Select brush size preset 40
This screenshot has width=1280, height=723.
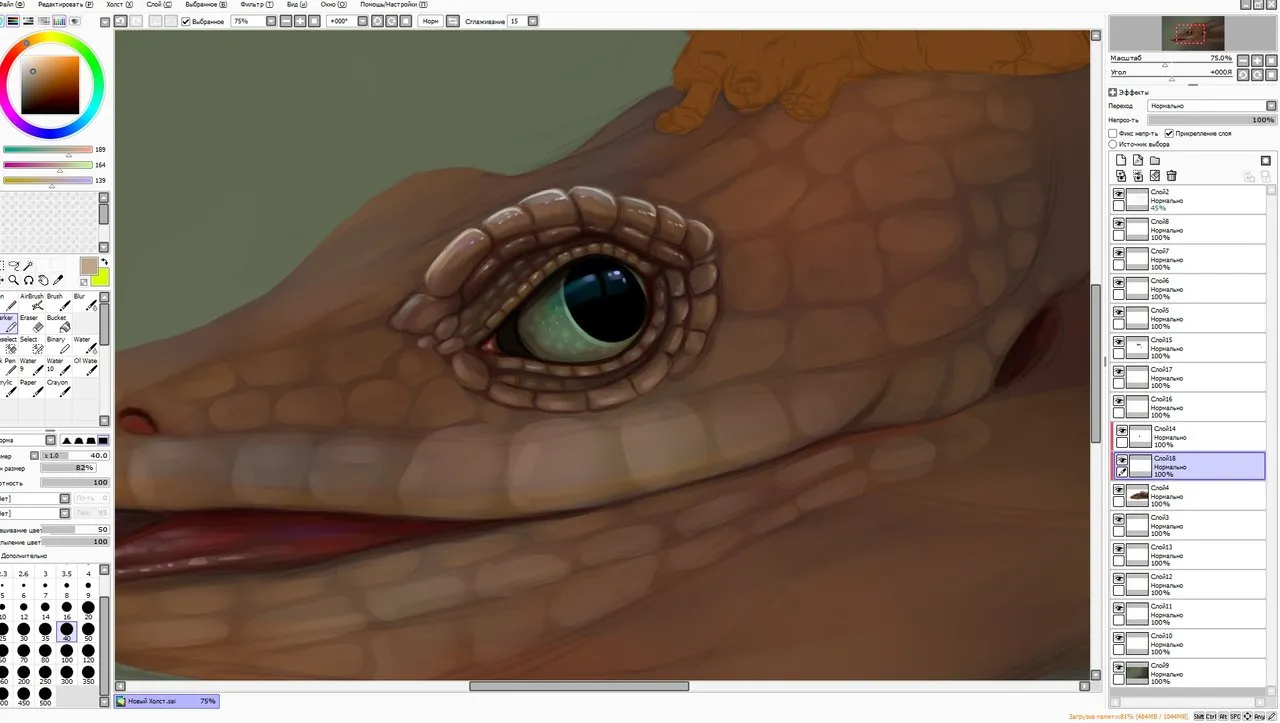click(x=67, y=631)
